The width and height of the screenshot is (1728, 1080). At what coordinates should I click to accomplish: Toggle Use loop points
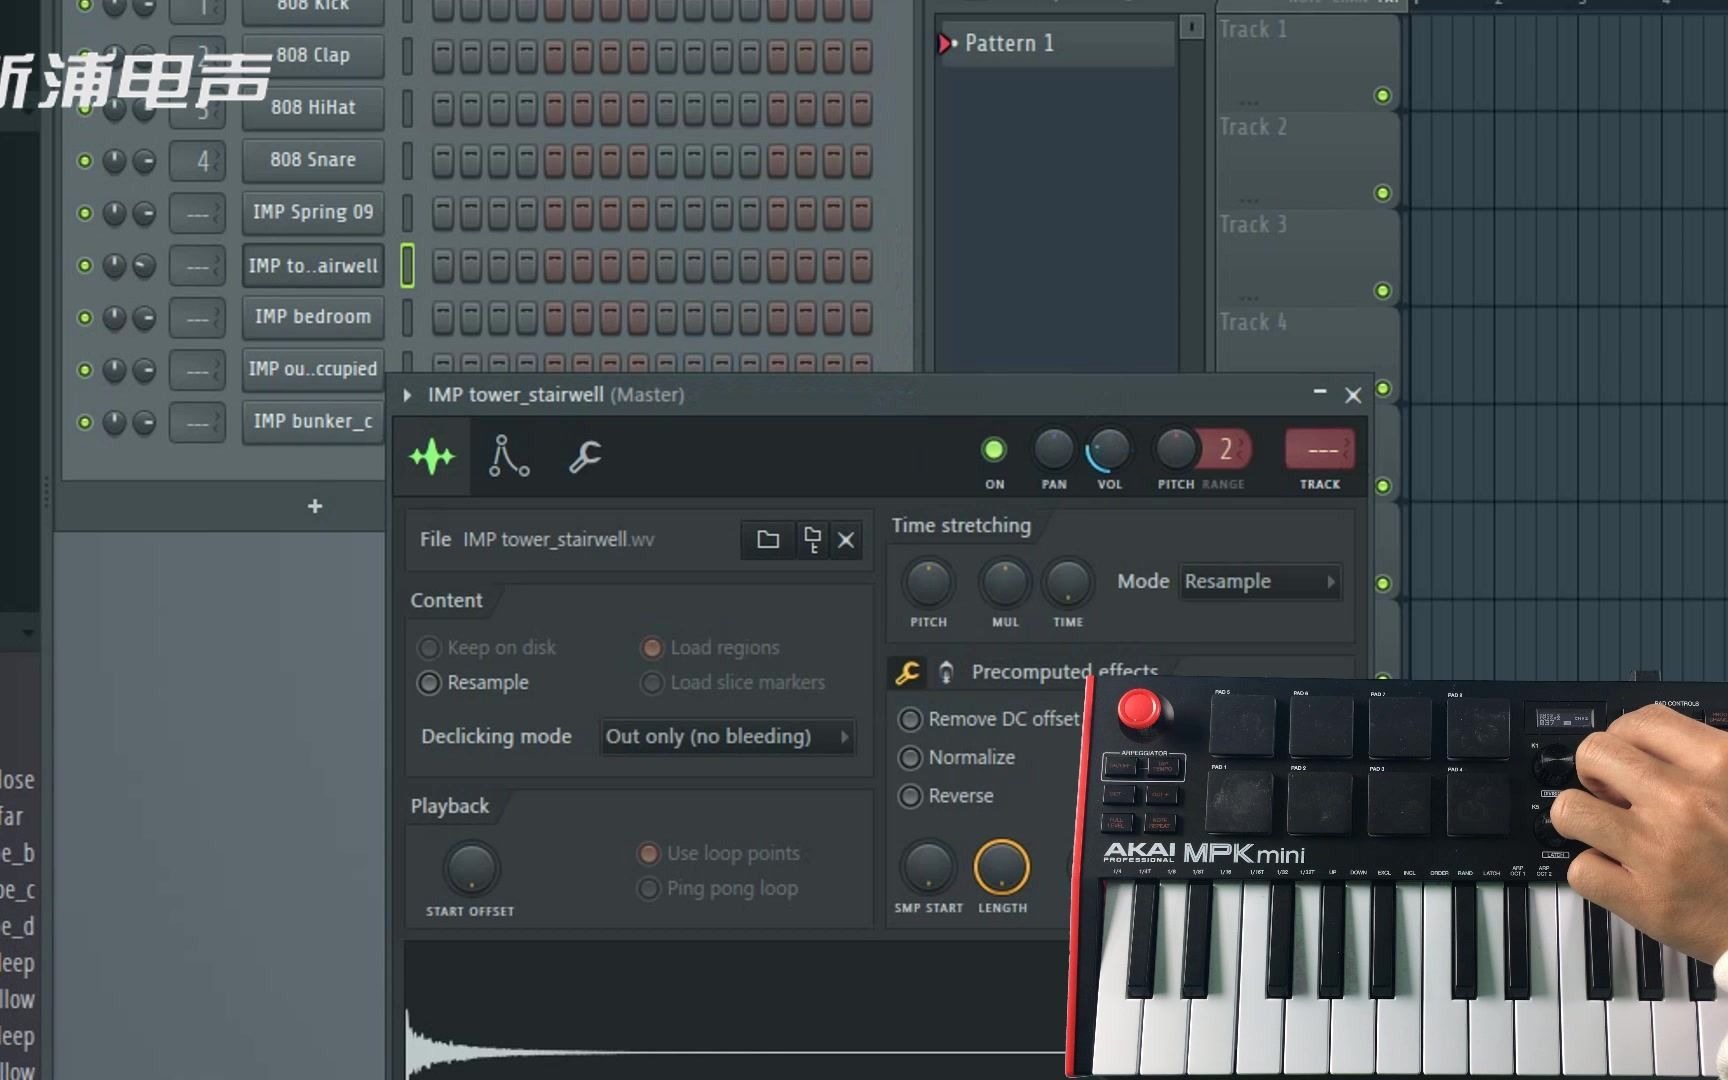click(x=718, y=854)
